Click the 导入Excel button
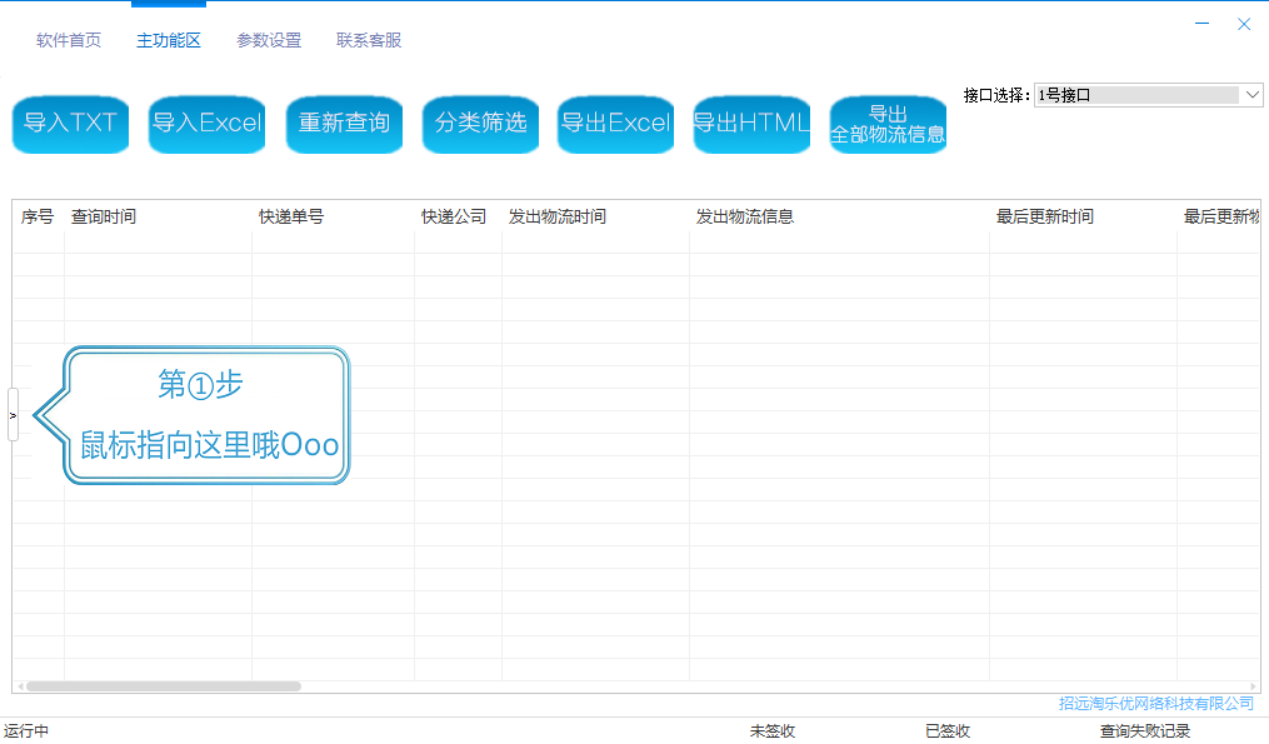Image resolution: width=1269 pixels, height=744 pixels. (x=207, y=124)
